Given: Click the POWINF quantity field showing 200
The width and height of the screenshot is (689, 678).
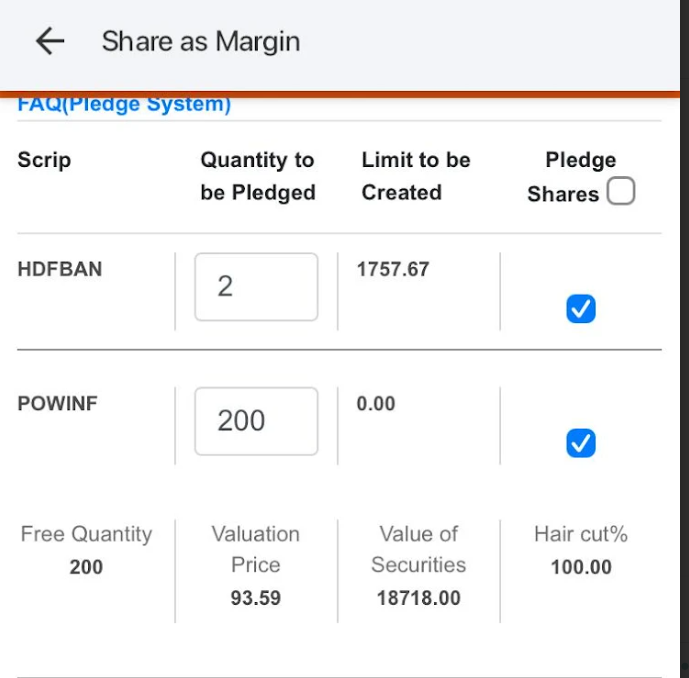Looking at the screenshot, I should [256, 421].
